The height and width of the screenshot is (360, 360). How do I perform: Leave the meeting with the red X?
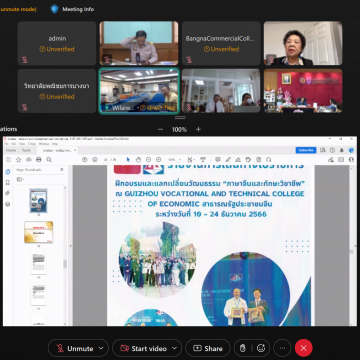[303, 348]
